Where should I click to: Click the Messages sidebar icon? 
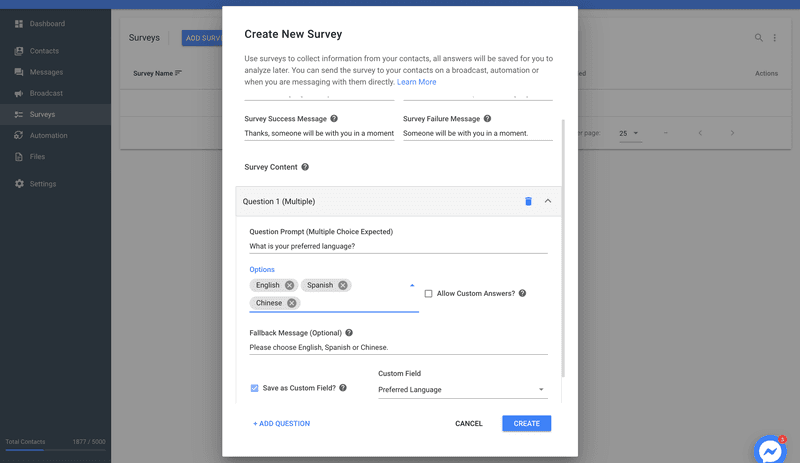(19, 72)
